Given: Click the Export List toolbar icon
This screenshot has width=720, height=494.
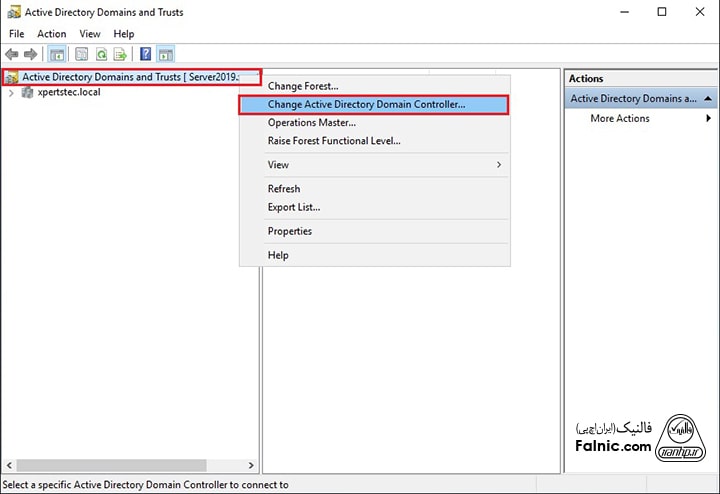Looking at the screenshot, I should (120, 54).
